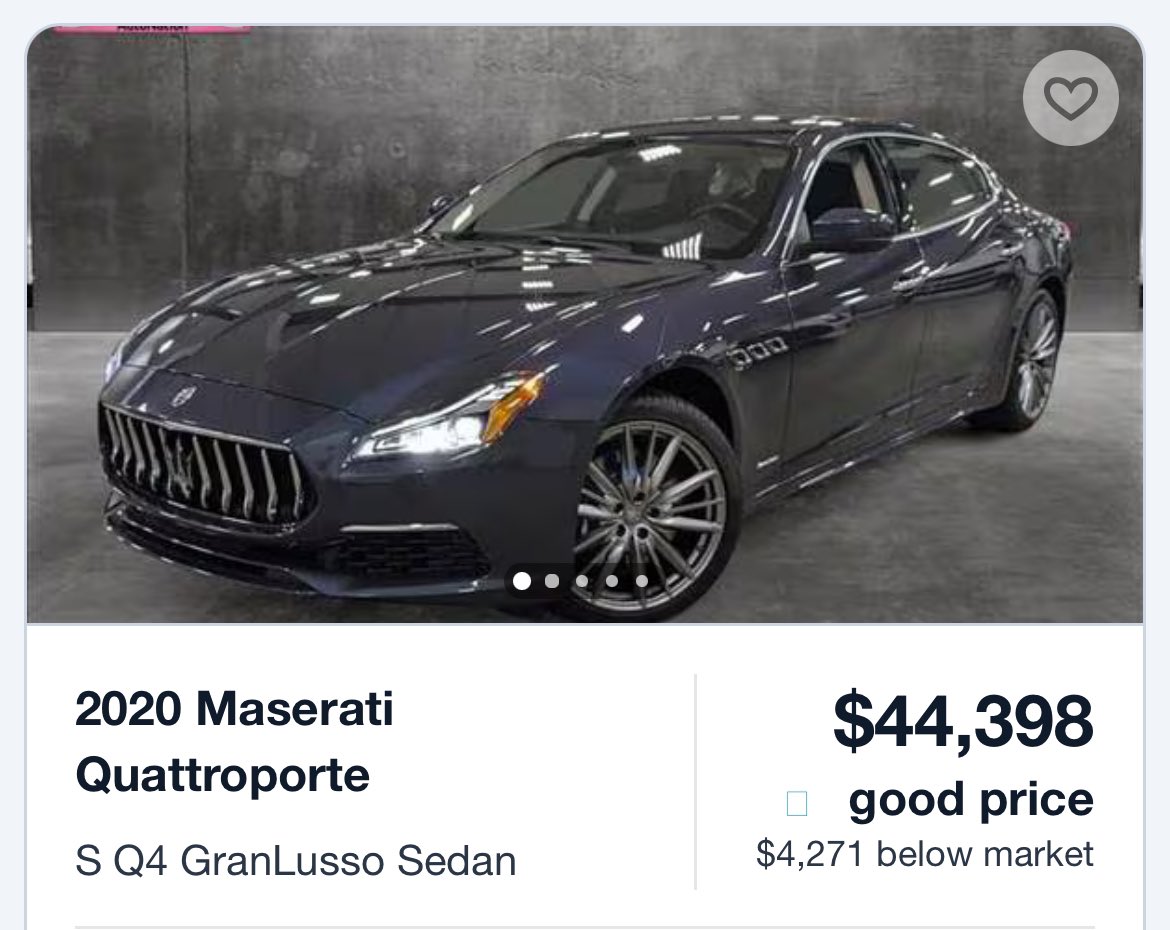Click the pink dealer badge atop the photo

[153, 28]
